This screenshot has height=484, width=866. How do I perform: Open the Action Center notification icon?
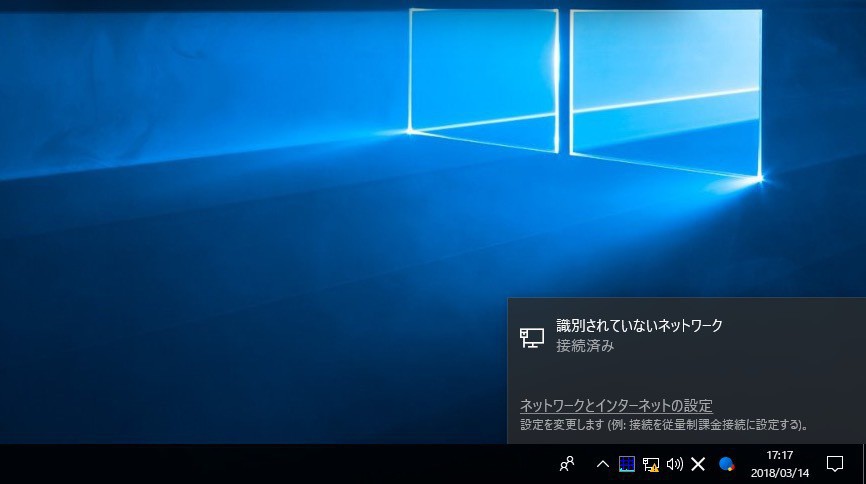click(835, 464)
